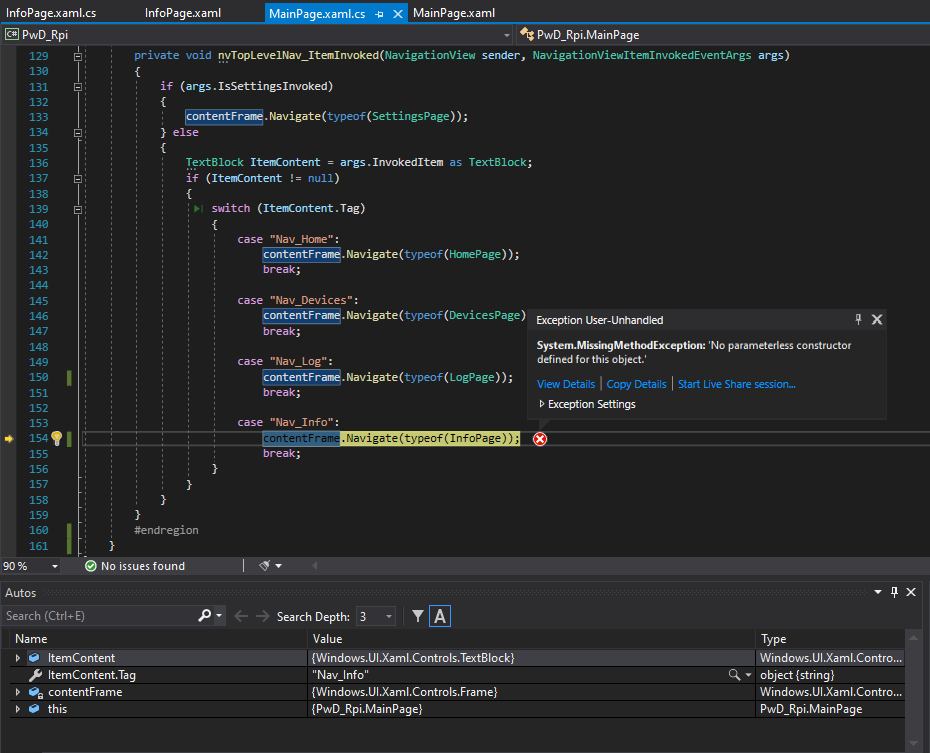Click the lightbulb quick actions icon
Viewport: 930px width, 753px height.
click(x=57, y=438)
